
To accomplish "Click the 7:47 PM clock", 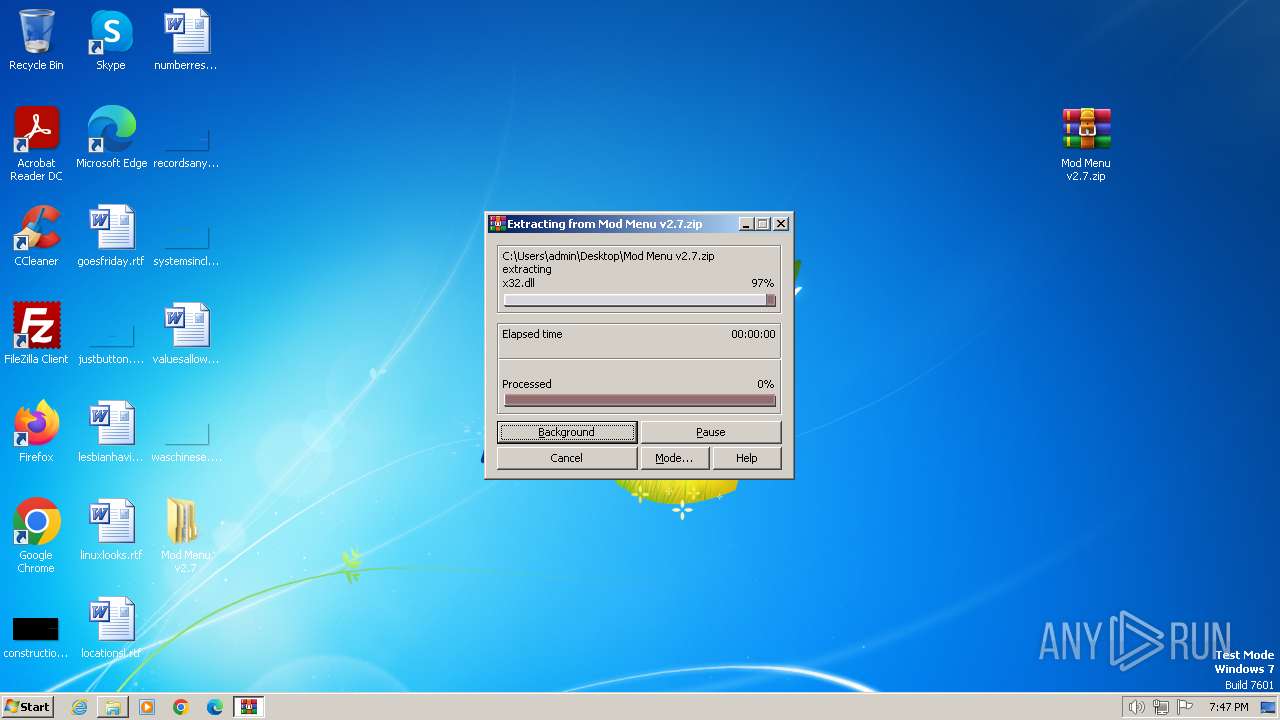I will [x=1228, y=707].
